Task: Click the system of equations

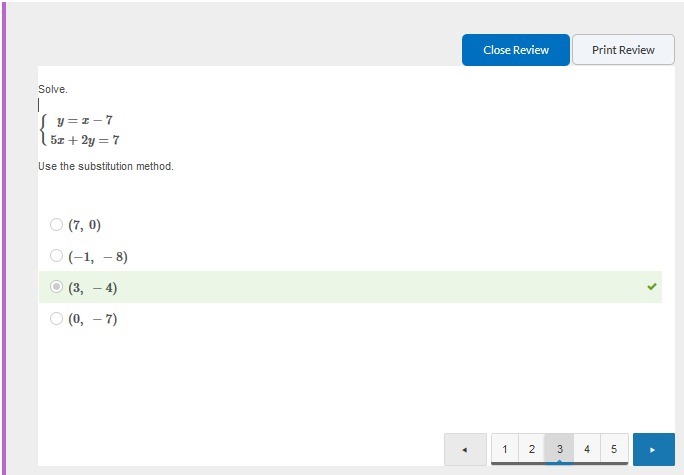Action: [x=84, y=130]
